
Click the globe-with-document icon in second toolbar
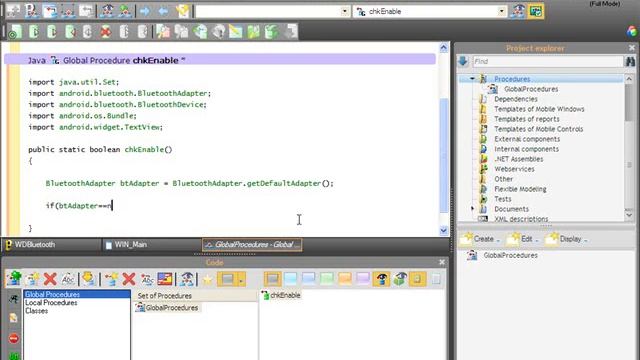click(200, 31)
